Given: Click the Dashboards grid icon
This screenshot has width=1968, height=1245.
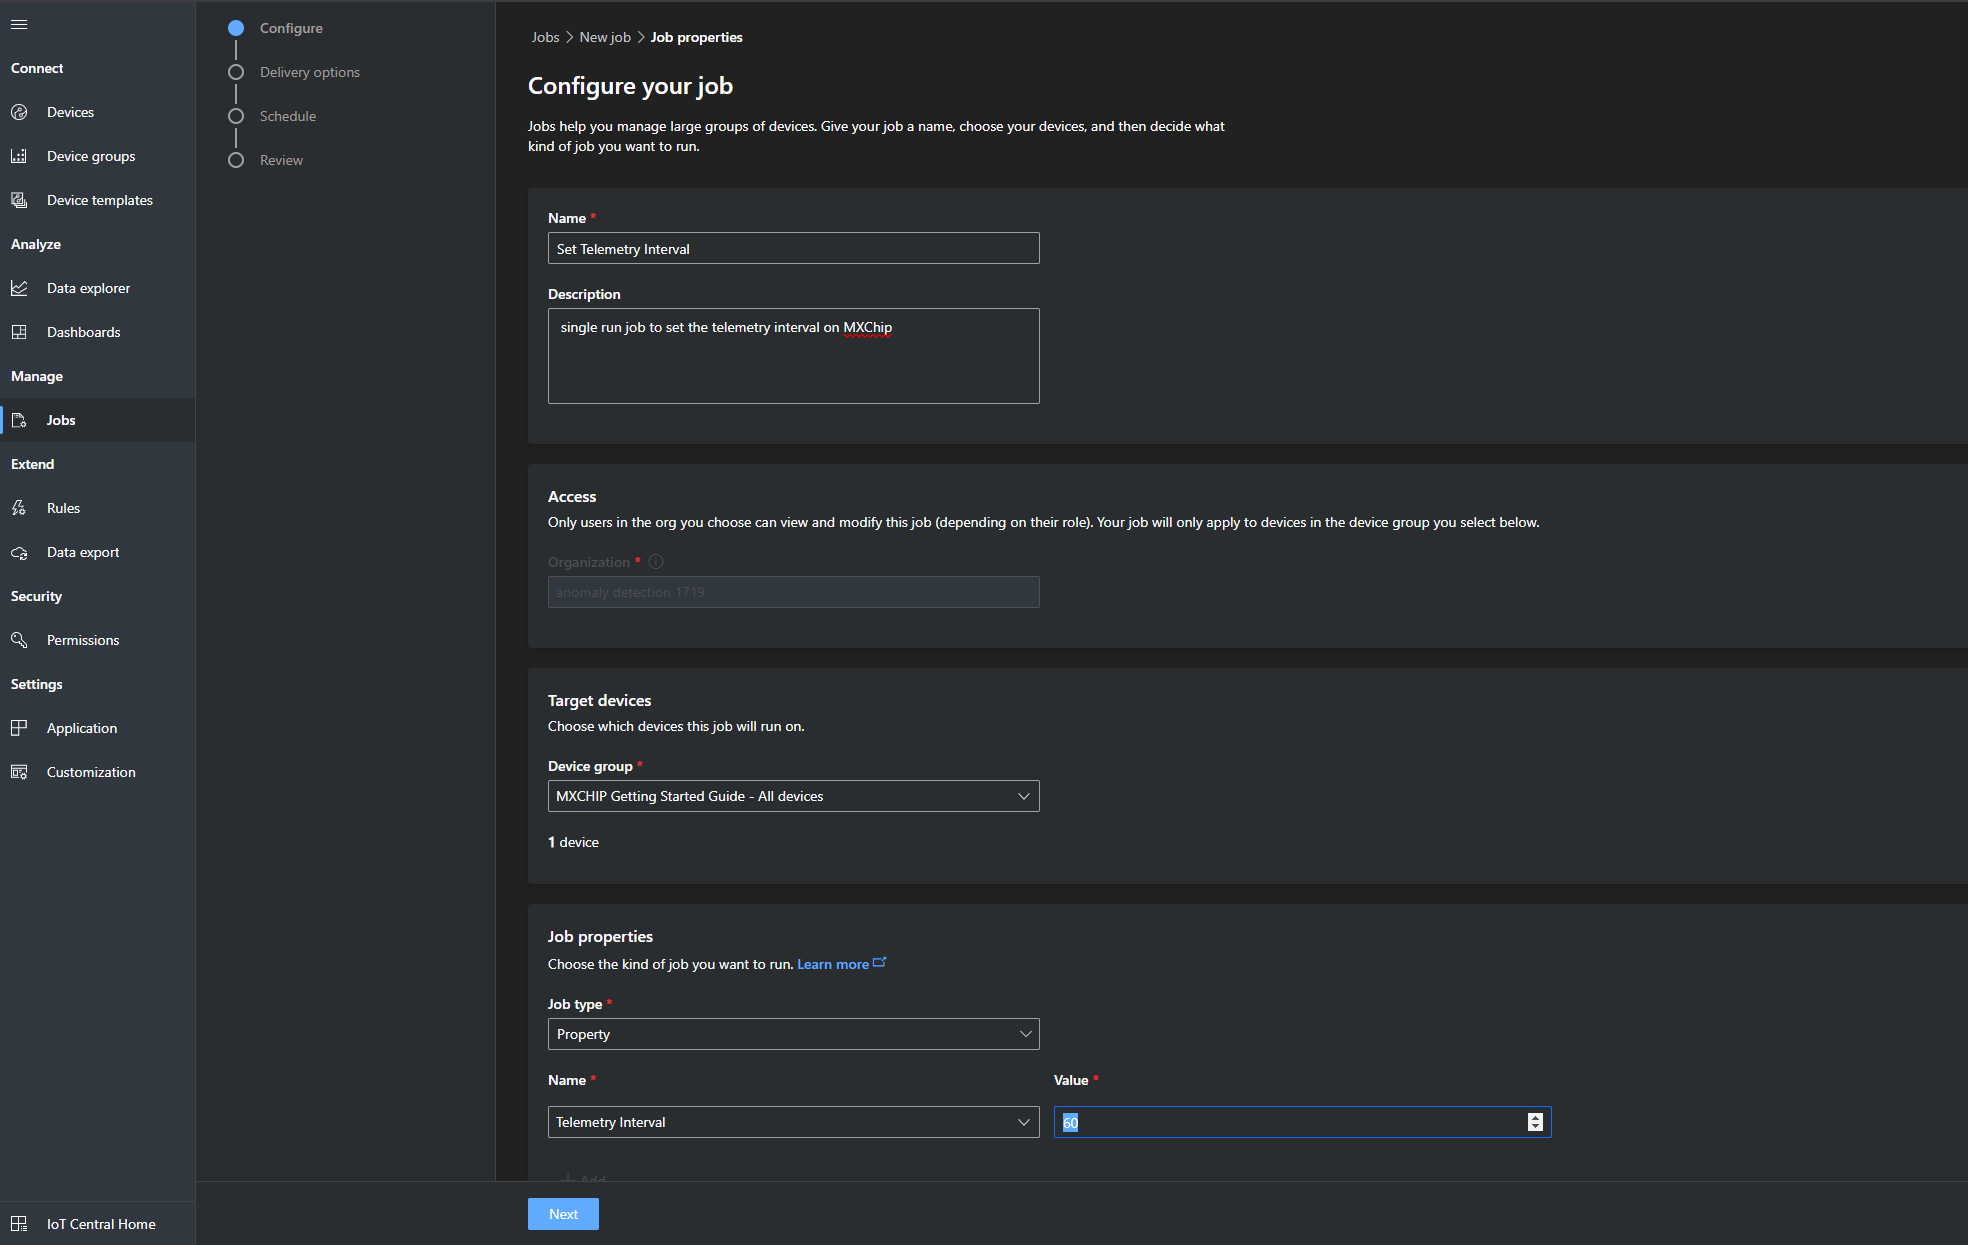Looking at the screenshot, I should pos(19,332).
